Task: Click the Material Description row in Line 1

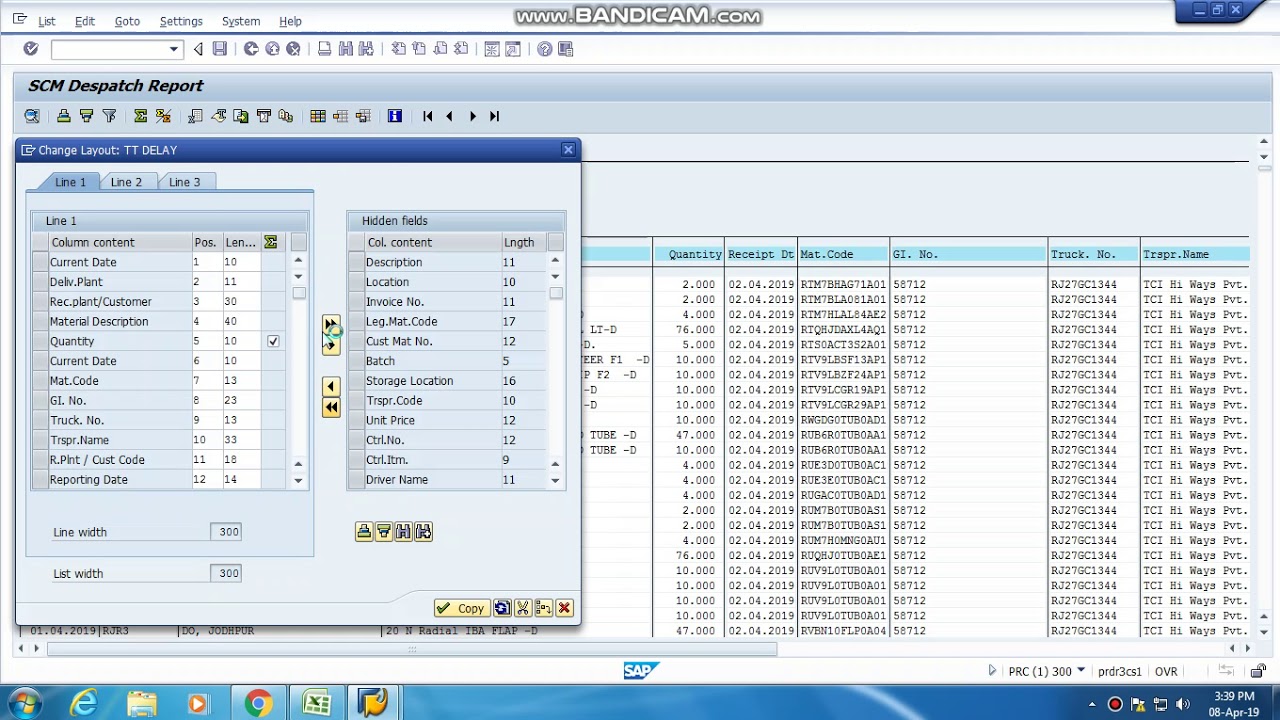Action: pos(160,322)
